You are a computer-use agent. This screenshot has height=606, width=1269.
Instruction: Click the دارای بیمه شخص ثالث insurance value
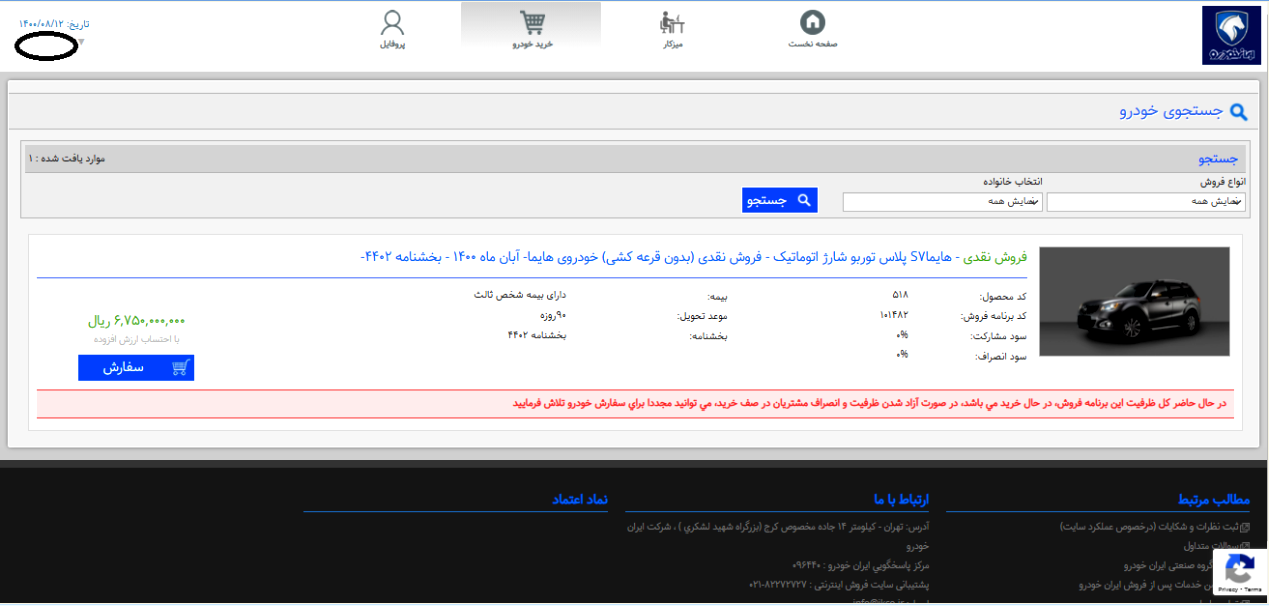pos(520,295)
